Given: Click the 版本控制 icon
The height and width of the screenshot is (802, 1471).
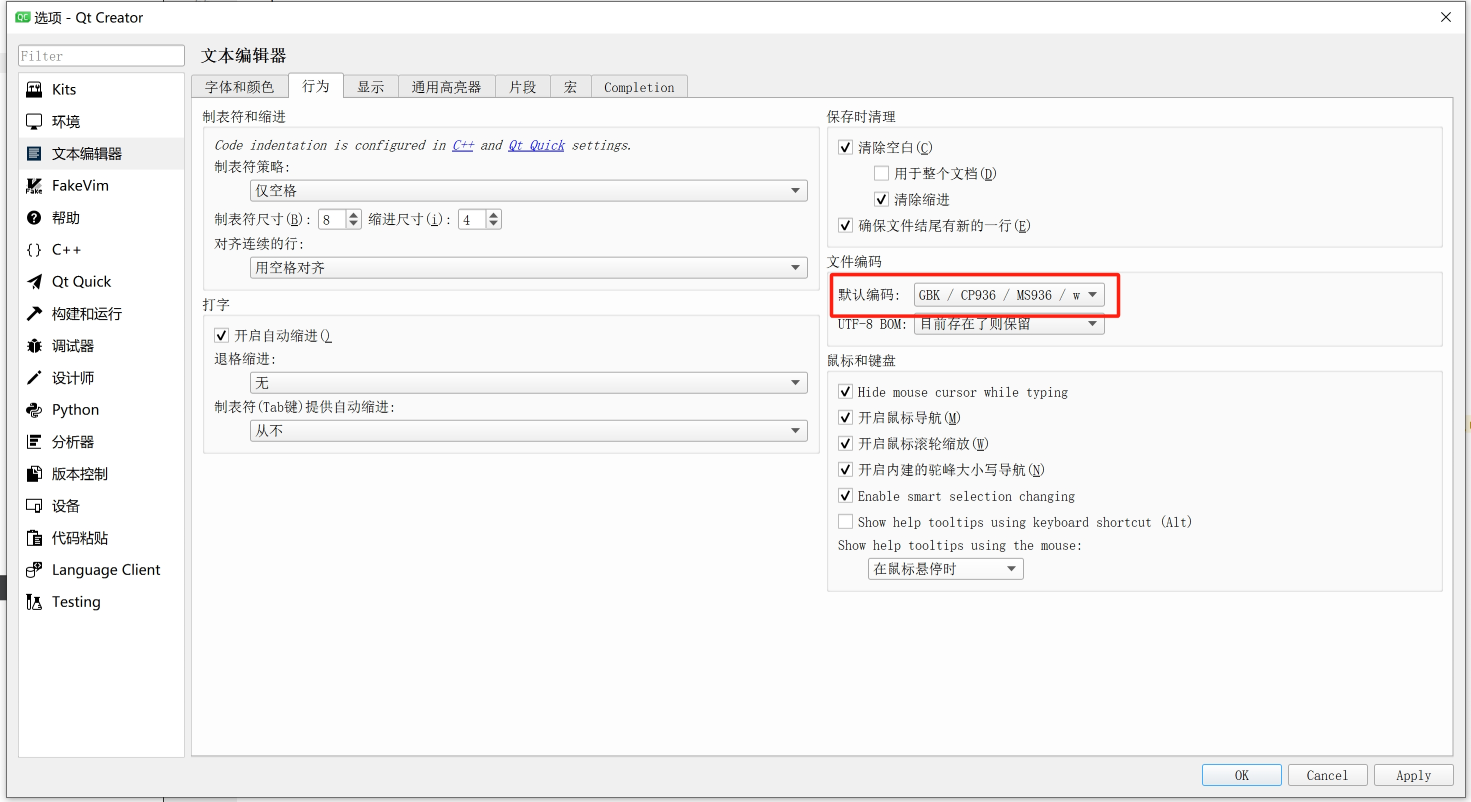Looking at the screenshot, I should pos(34,473).
